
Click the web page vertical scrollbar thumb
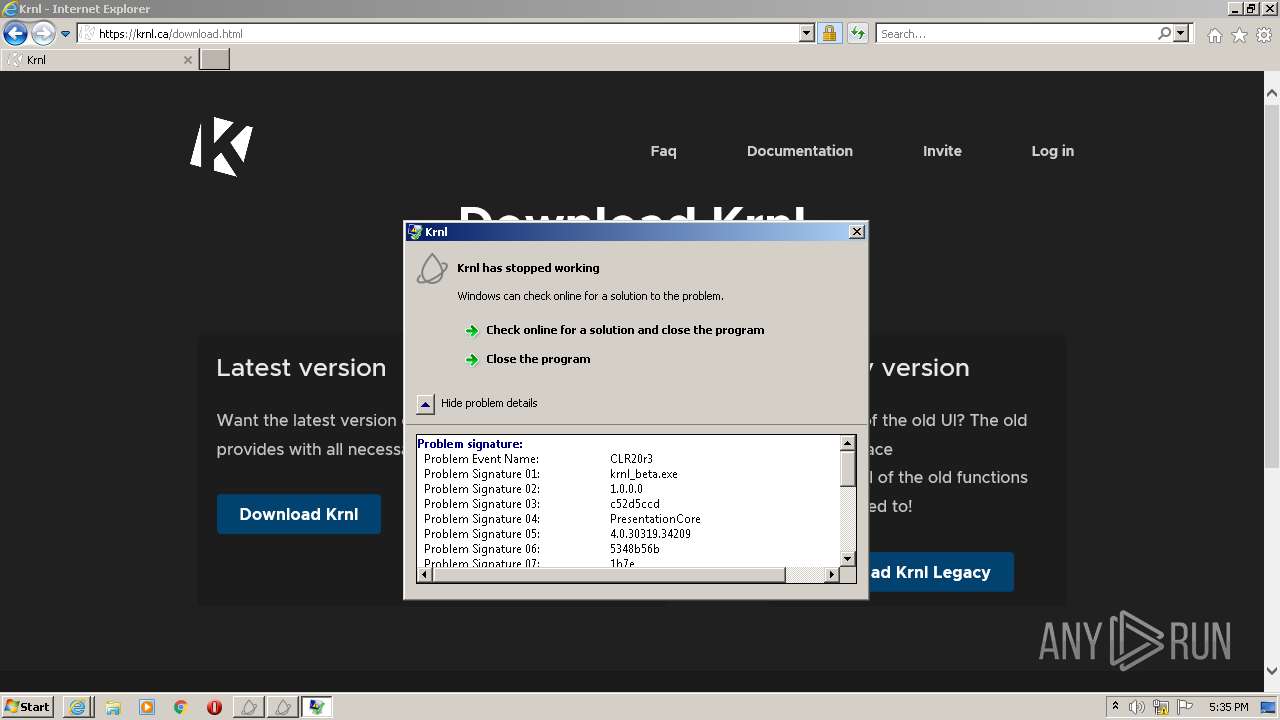pyautogui.click(x=1272, y=286)
